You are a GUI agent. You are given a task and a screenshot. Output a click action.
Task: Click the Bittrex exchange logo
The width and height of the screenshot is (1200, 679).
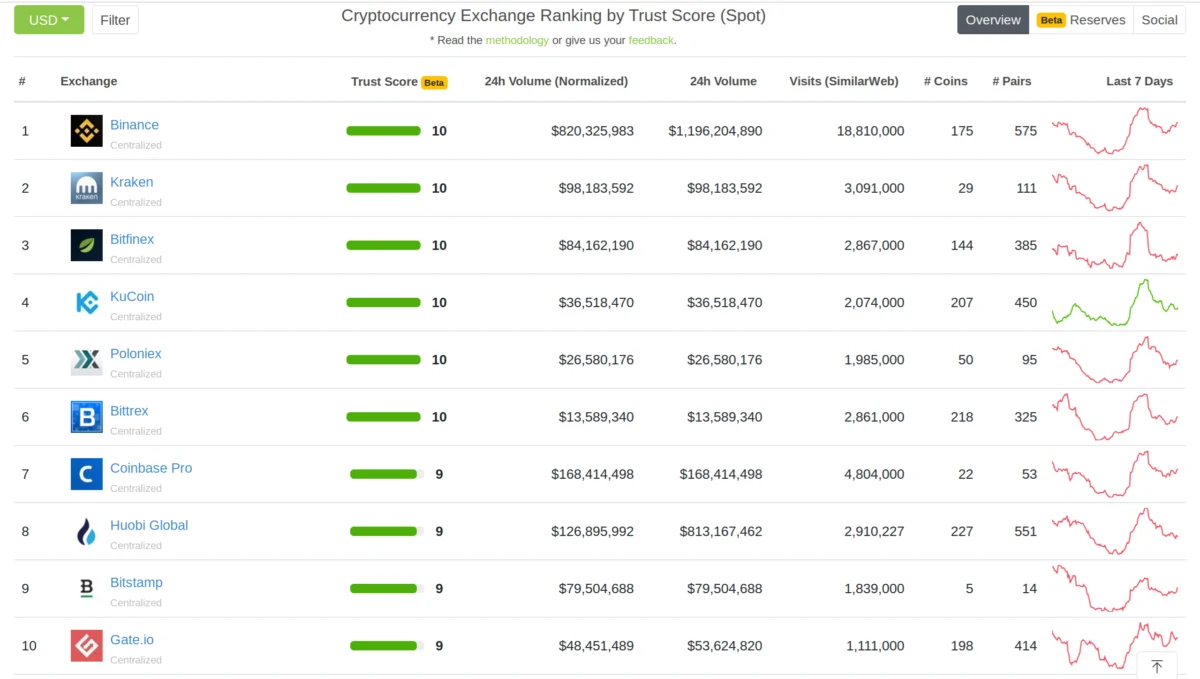86,417
